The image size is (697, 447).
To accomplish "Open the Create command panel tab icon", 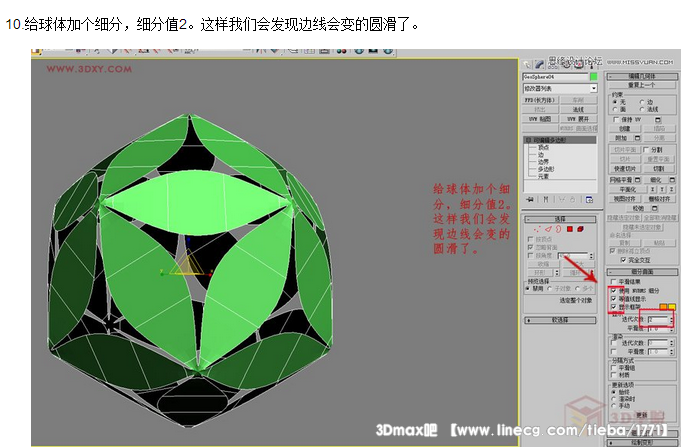I will coord(526,64).
